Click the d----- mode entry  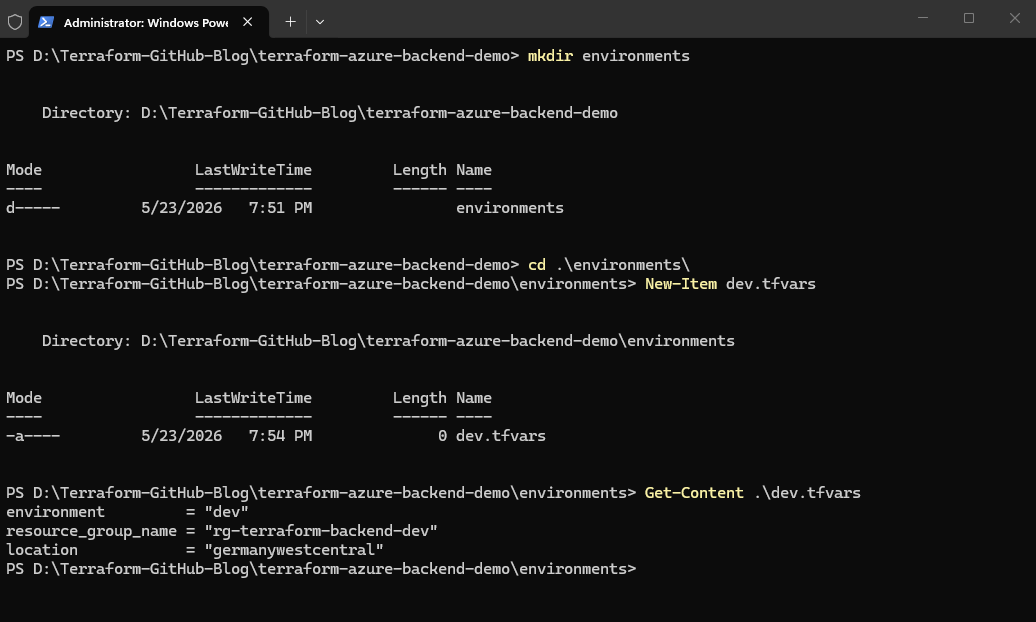pos(33,208)
